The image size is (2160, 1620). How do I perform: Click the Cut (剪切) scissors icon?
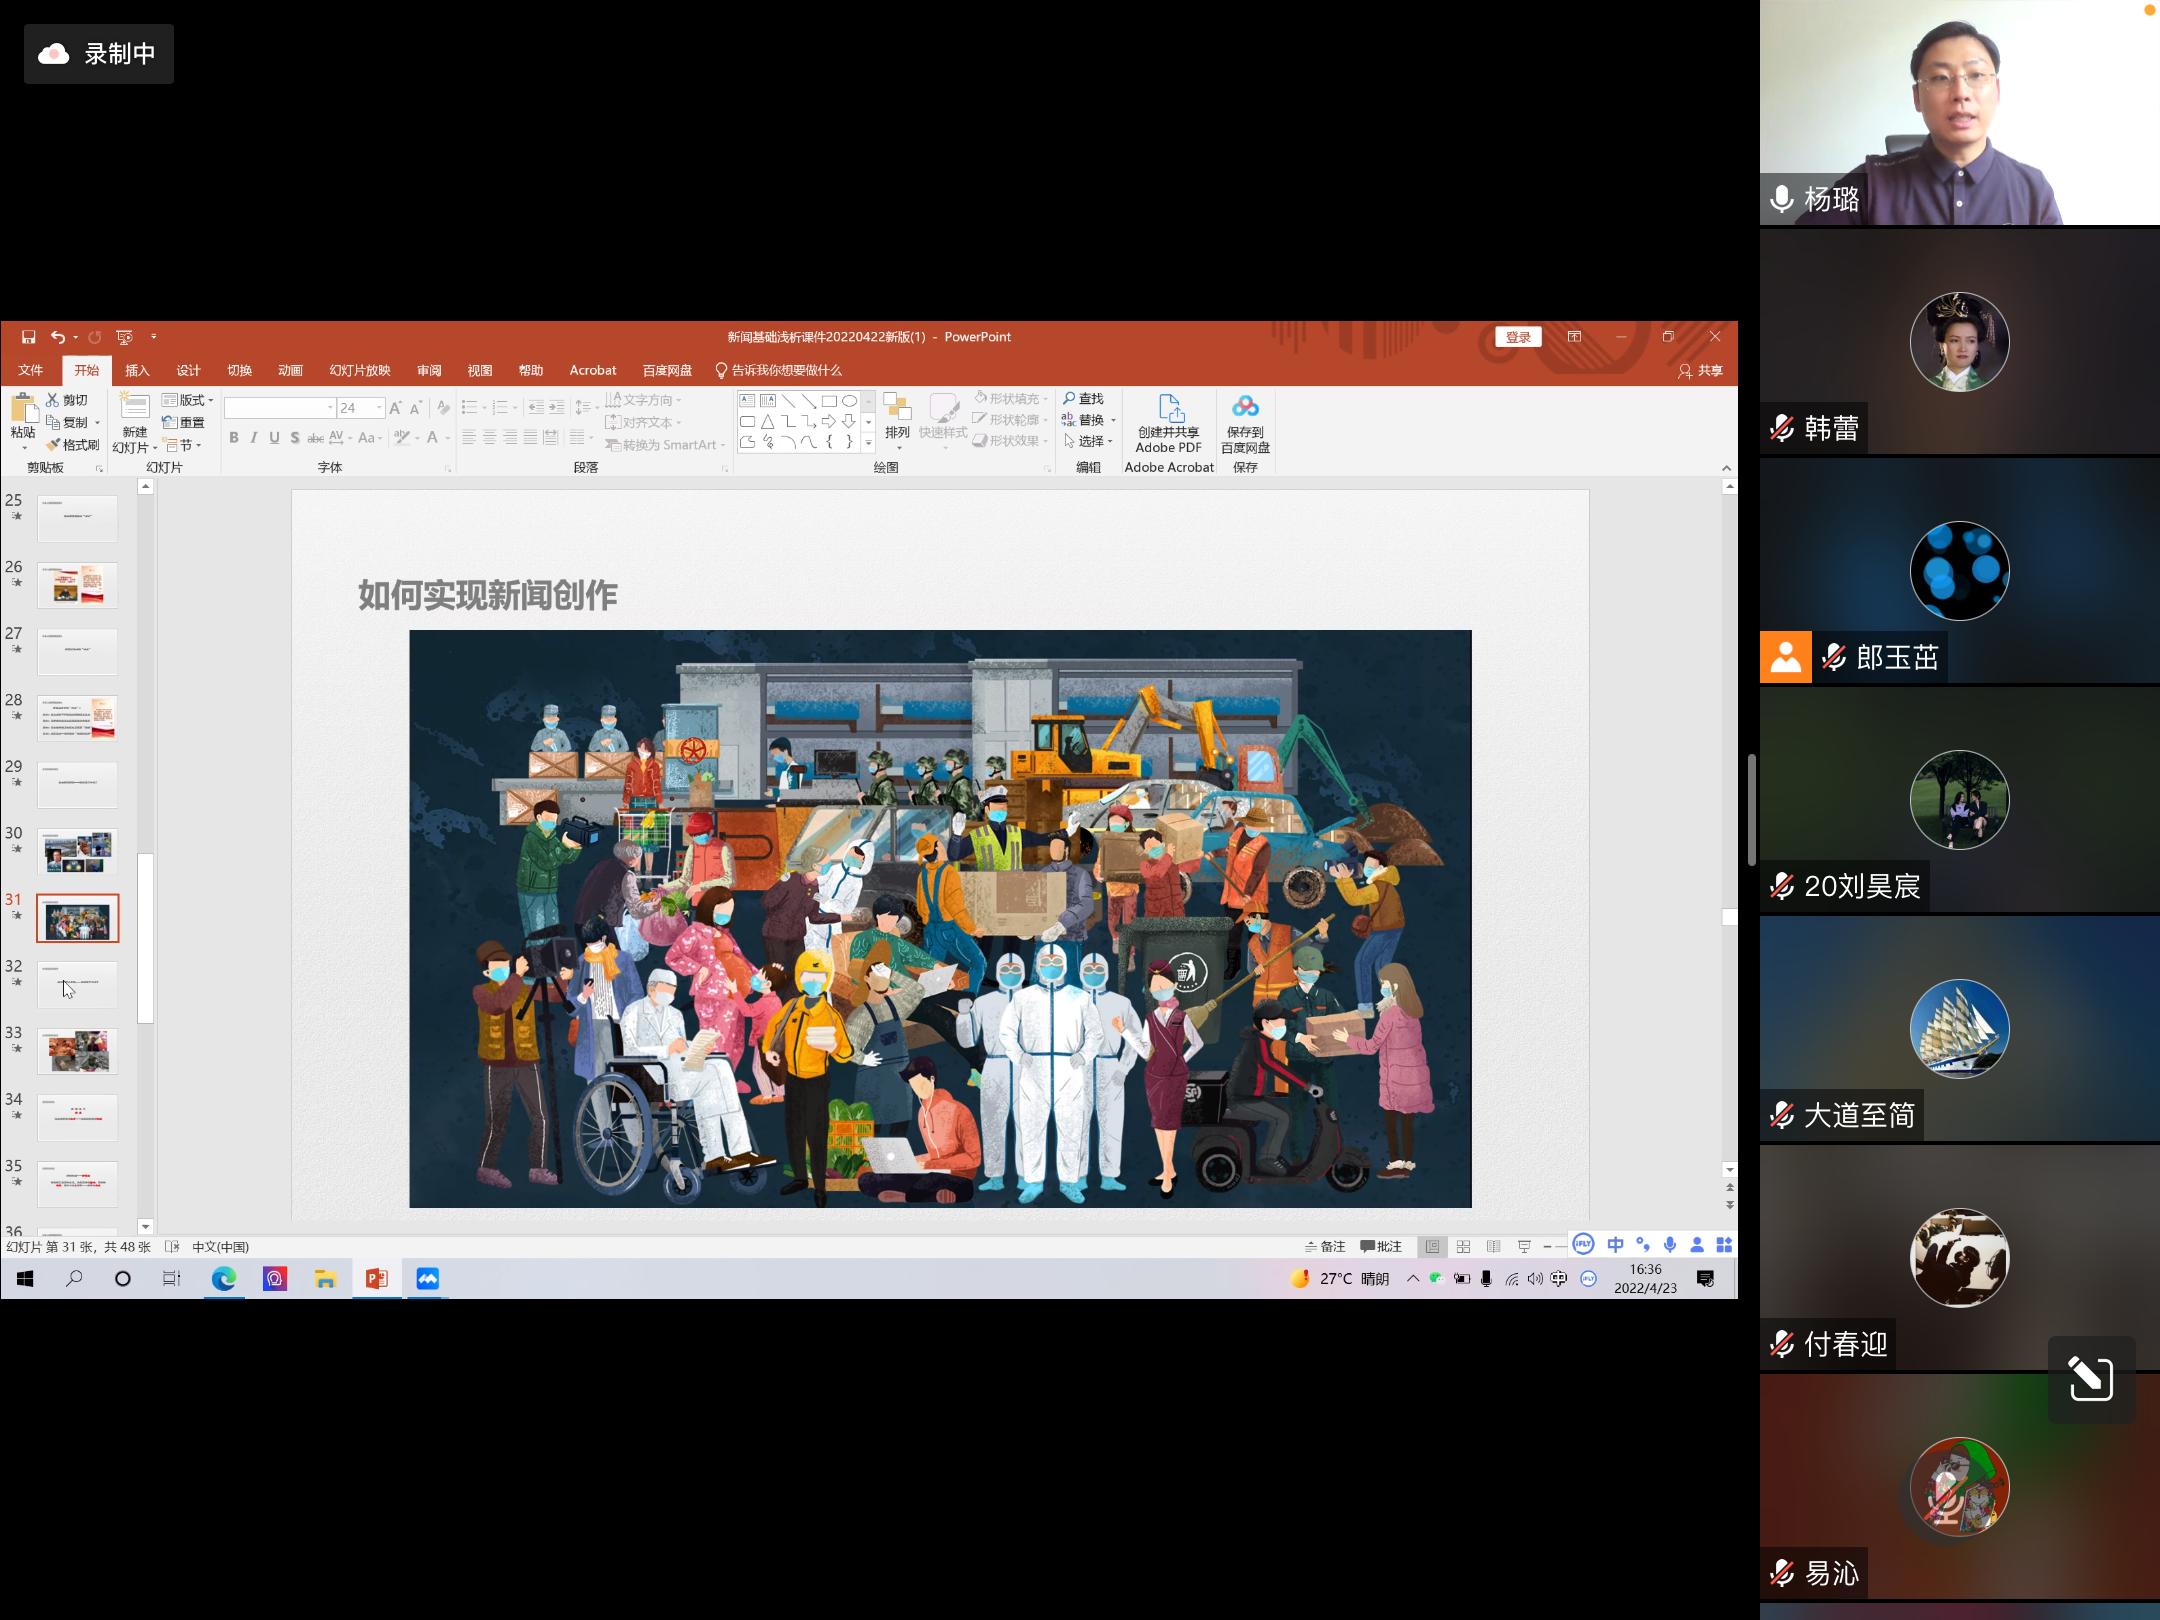coord(53,400)
